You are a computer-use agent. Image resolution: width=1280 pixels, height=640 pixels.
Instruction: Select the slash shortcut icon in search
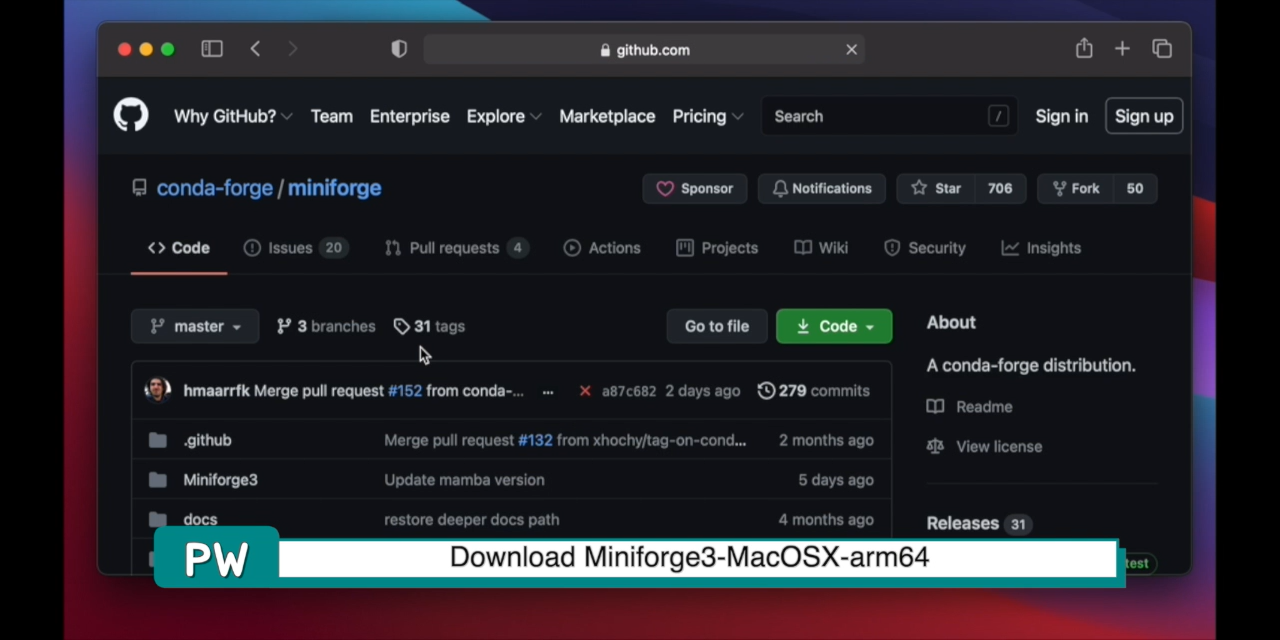coord(998,116)
